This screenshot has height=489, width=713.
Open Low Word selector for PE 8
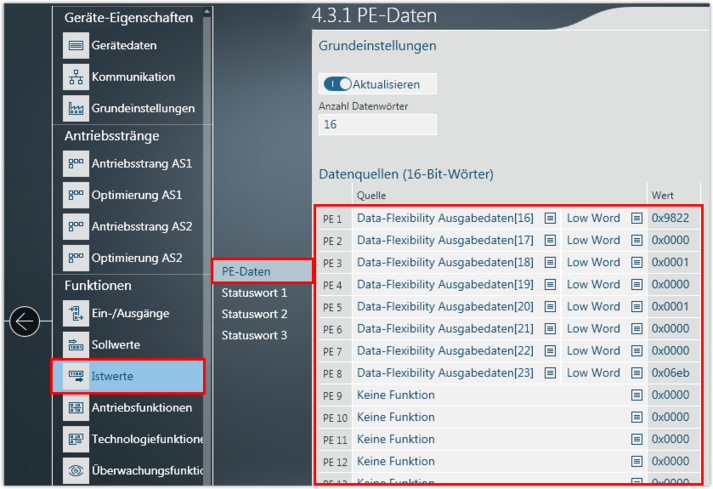pyautogui.click(x=637, y=373)
